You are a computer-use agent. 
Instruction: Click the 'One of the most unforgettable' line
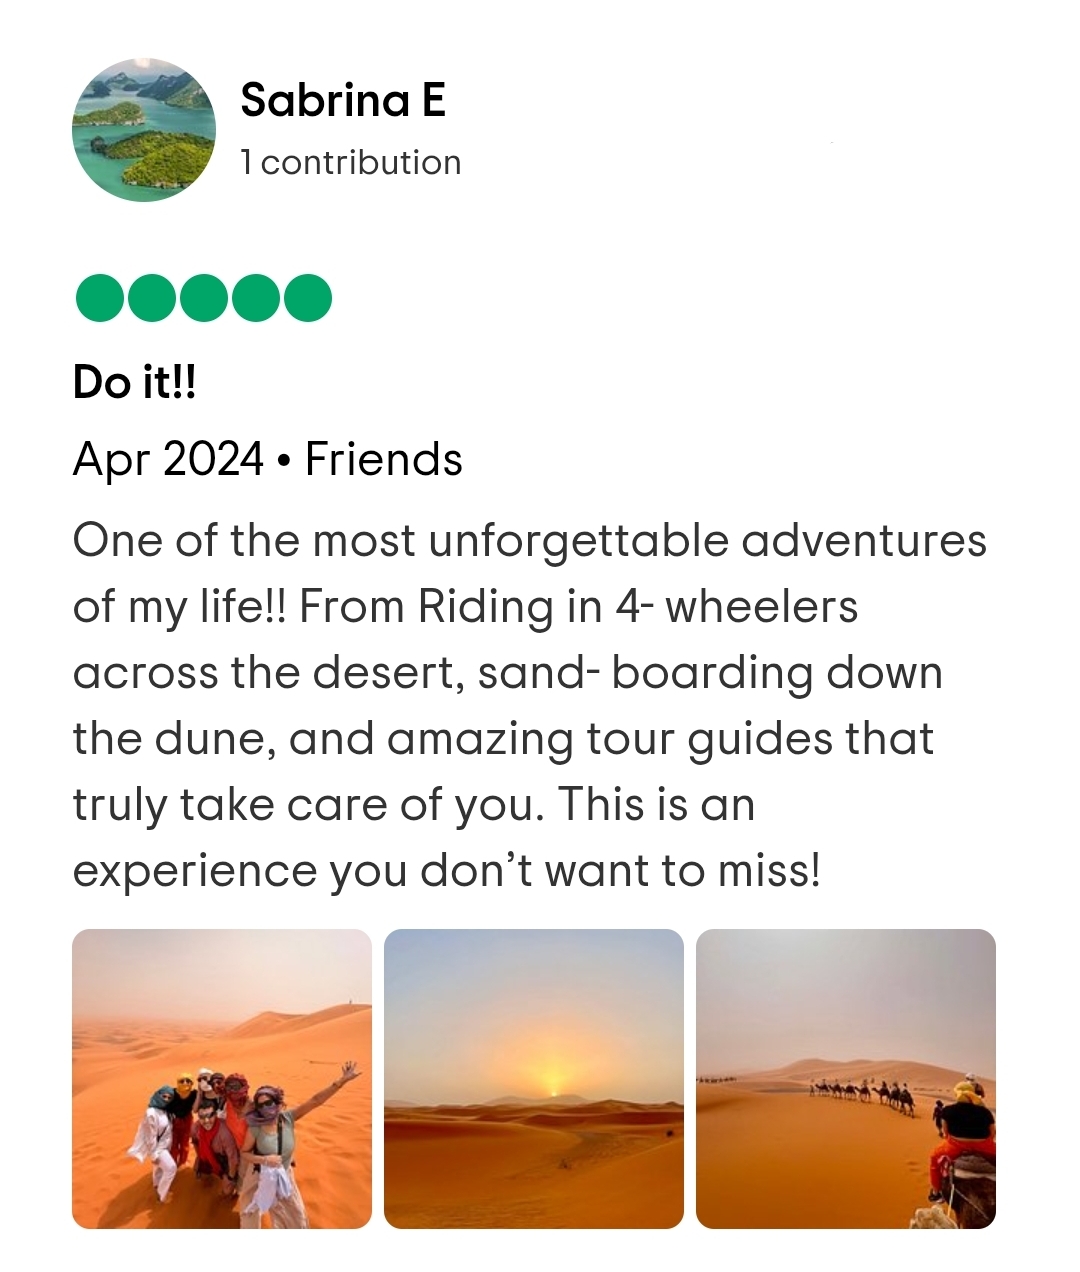coord(530,541)
